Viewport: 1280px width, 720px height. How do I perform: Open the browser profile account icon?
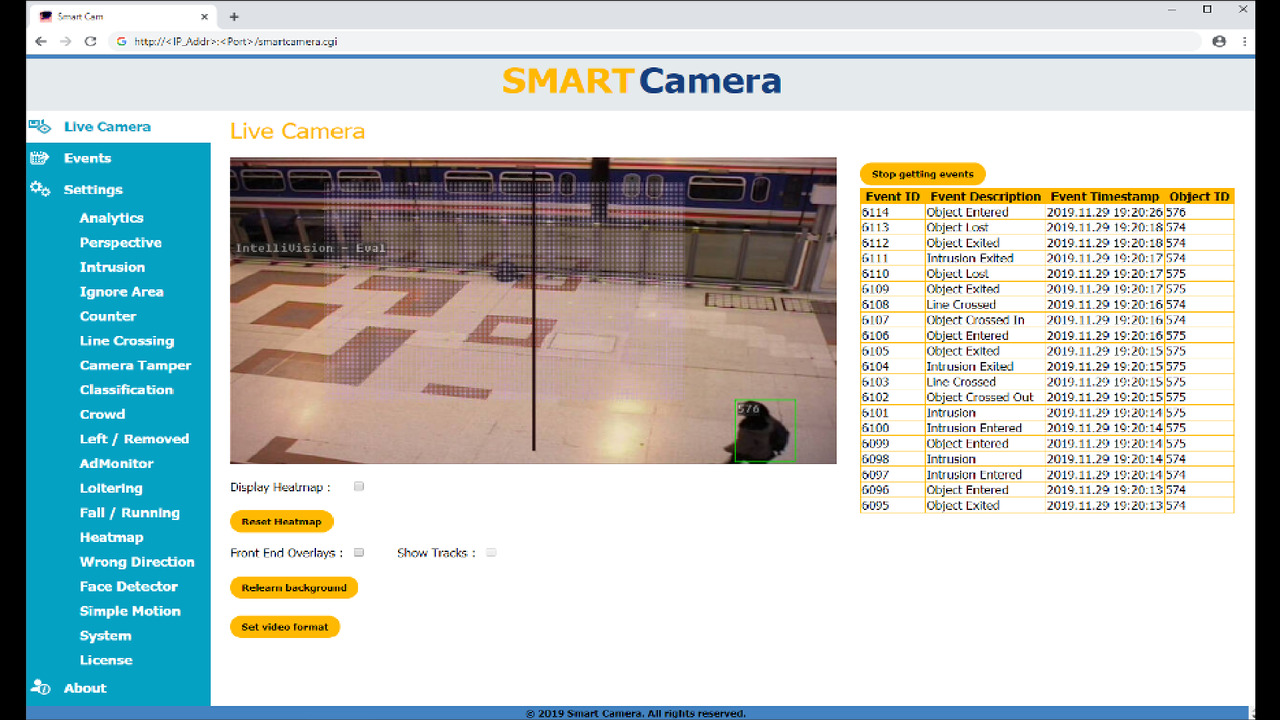click(1219, 42)
